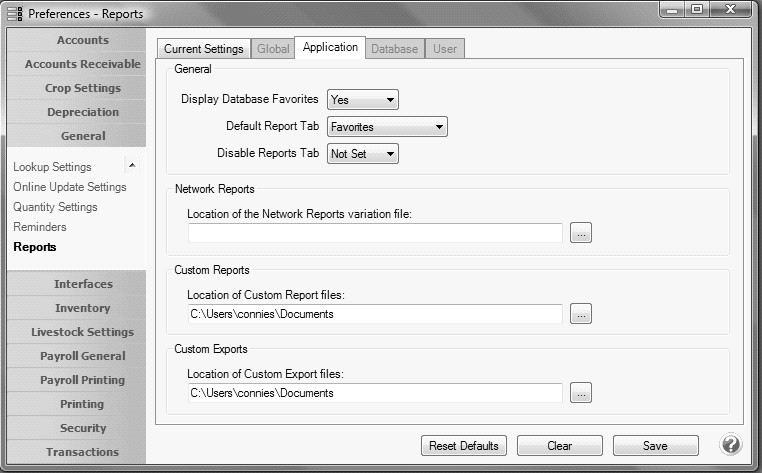Select Lookup Settings in sidebar
This screenshot has width=762, height=473.
pos(52,167)
